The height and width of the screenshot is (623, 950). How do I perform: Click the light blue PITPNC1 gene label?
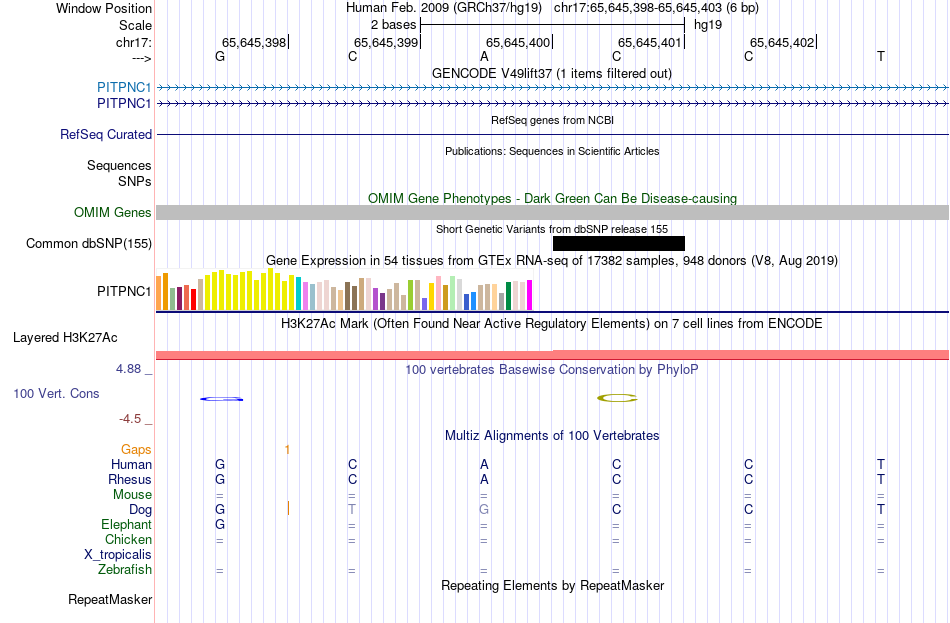point(124,87)
